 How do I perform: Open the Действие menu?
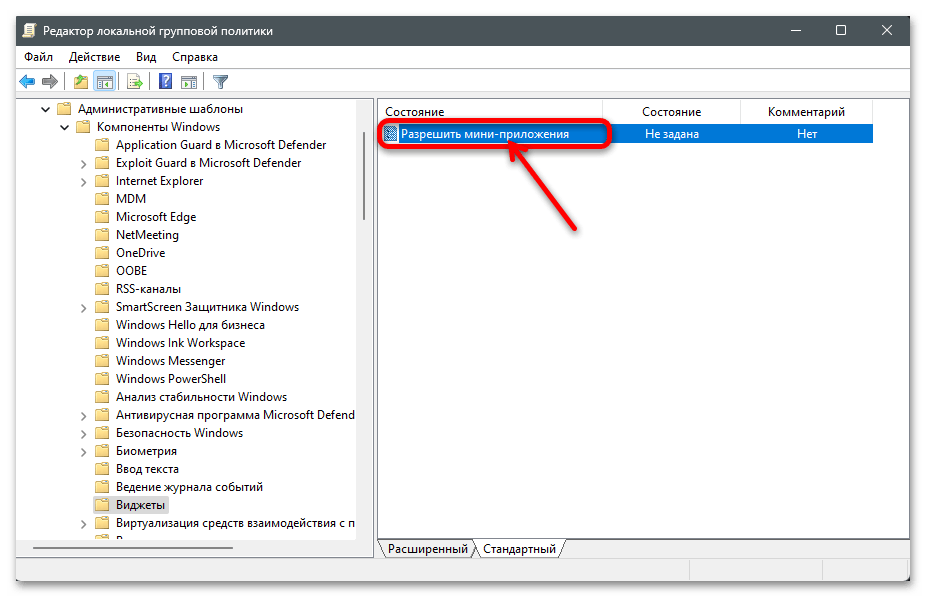point(94,57)
